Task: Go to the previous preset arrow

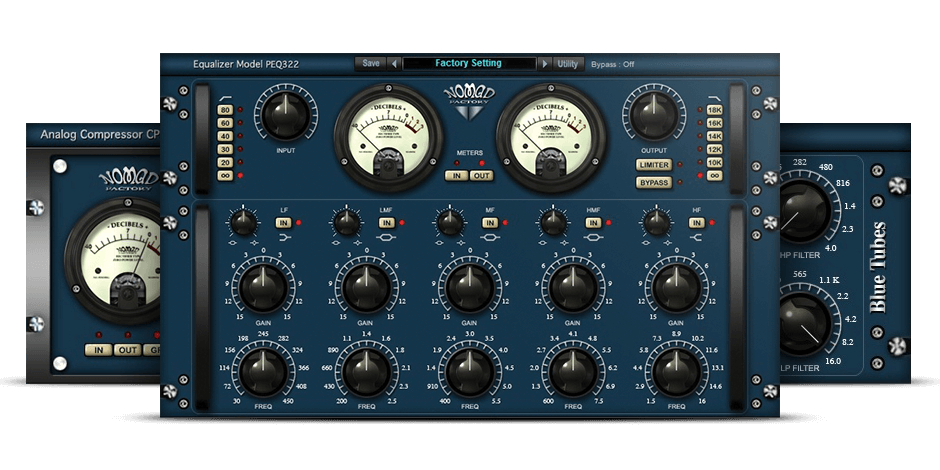Action: (x=394, y=64)
